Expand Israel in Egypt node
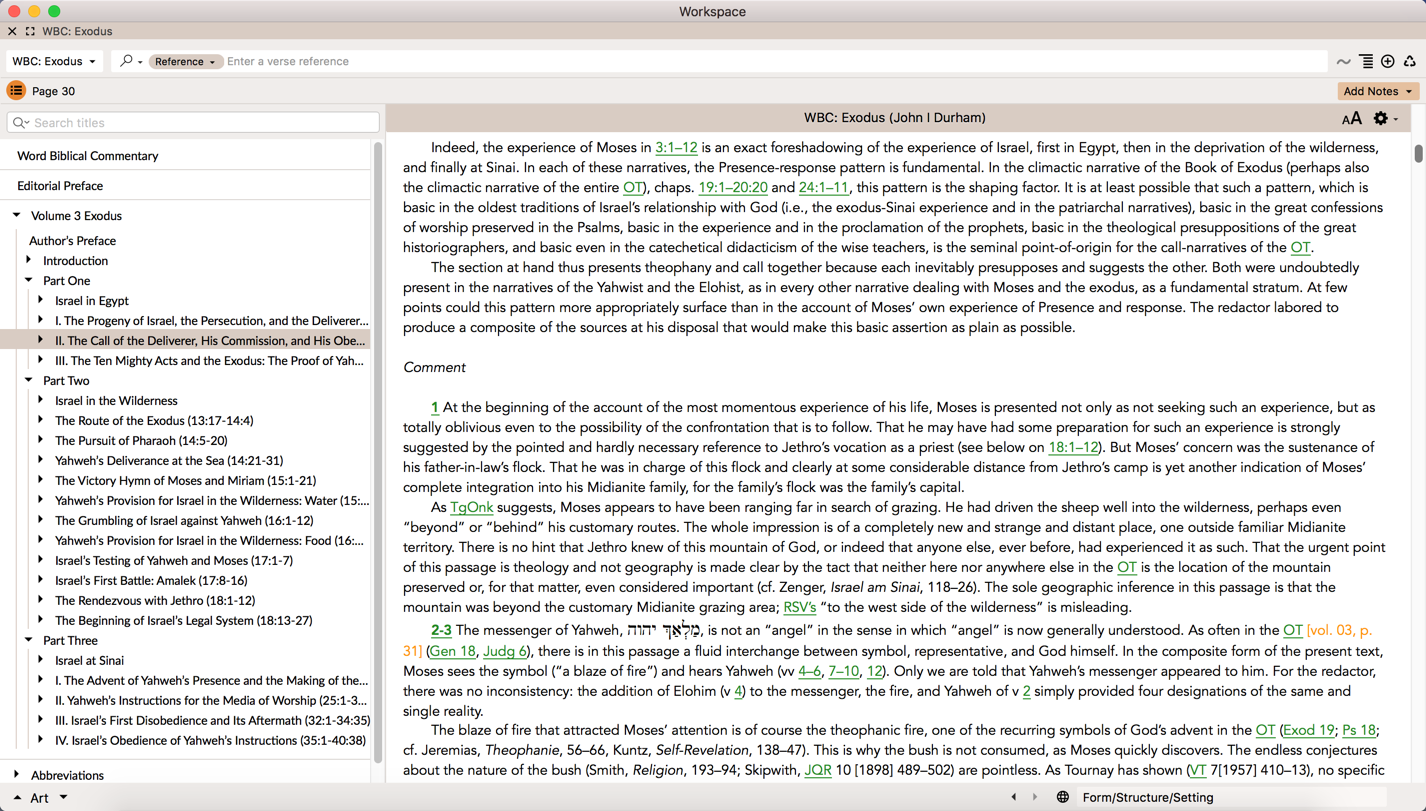This screenshot has height=811, width=1426. tap(41, 300)
